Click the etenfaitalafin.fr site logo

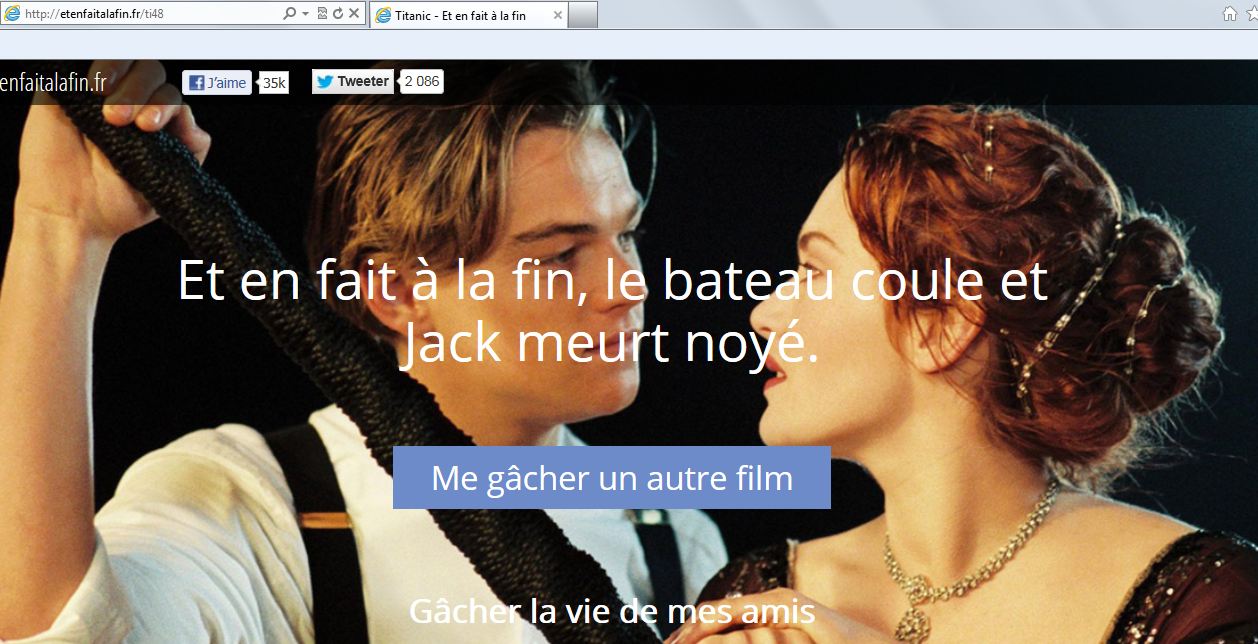52,83
